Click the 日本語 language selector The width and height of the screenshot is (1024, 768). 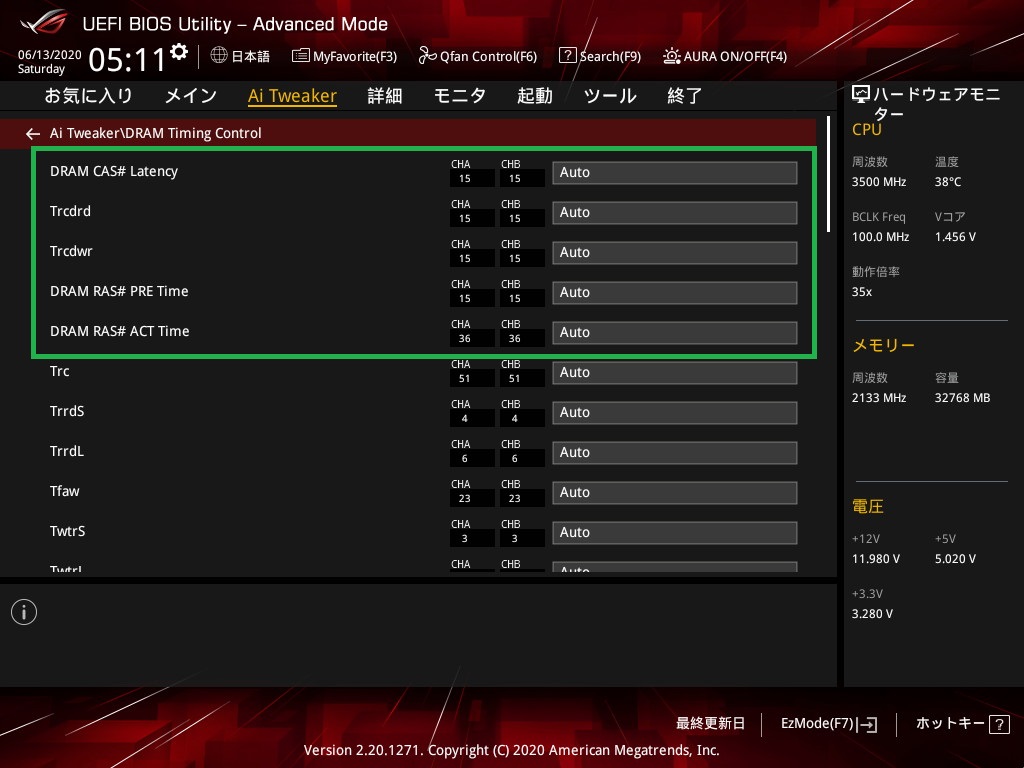pos(250,56)
